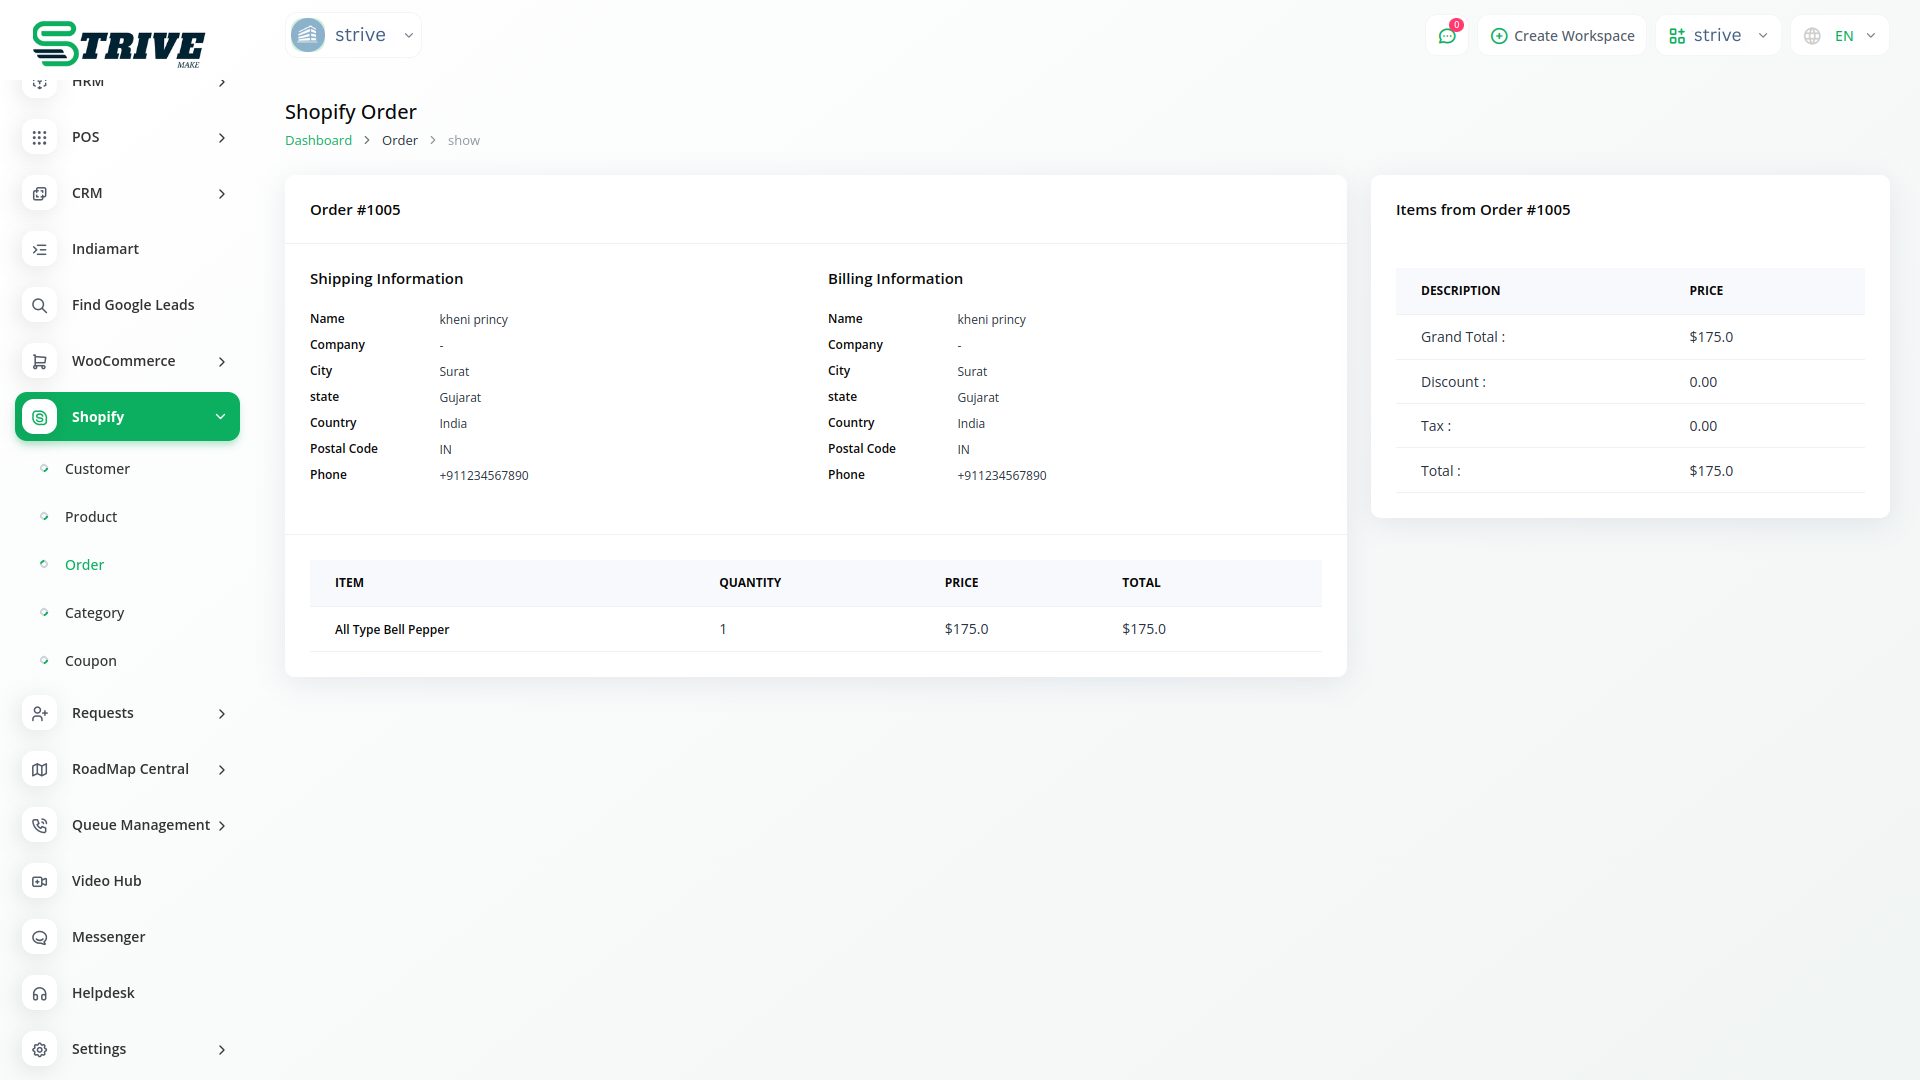Click the CRM sidebar icon
The image size is (1920, 1080).
tap(39, 194)
